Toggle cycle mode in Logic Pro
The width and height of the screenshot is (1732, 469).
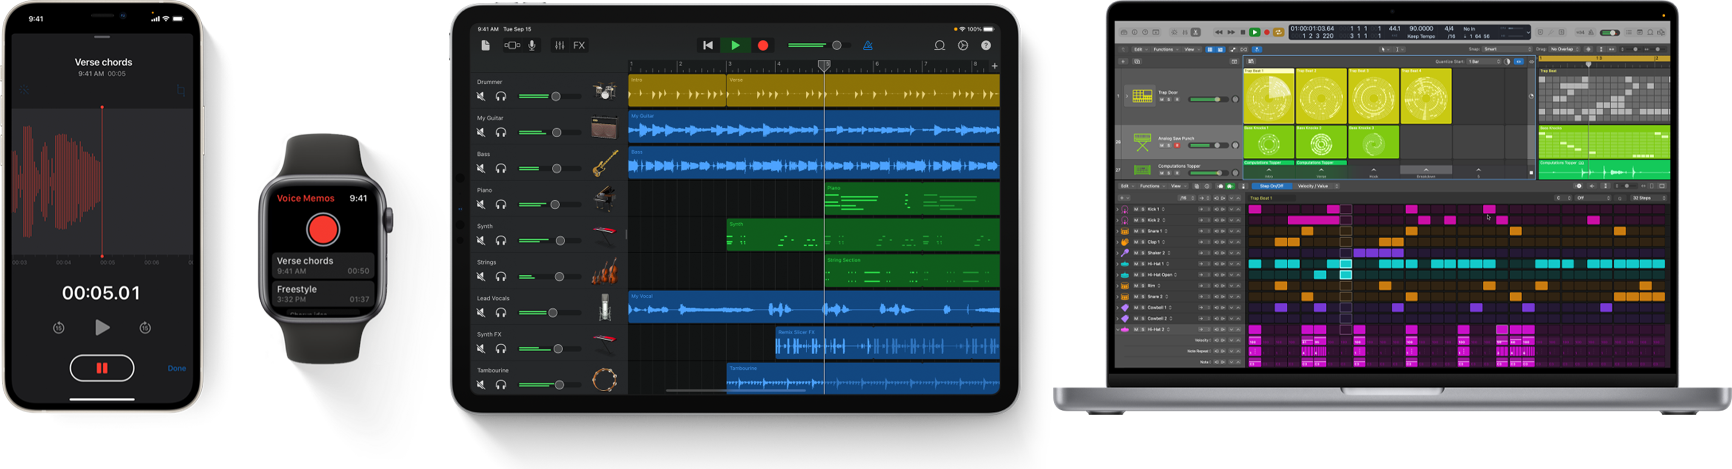pyautogui.click(x=1278, y=32)
